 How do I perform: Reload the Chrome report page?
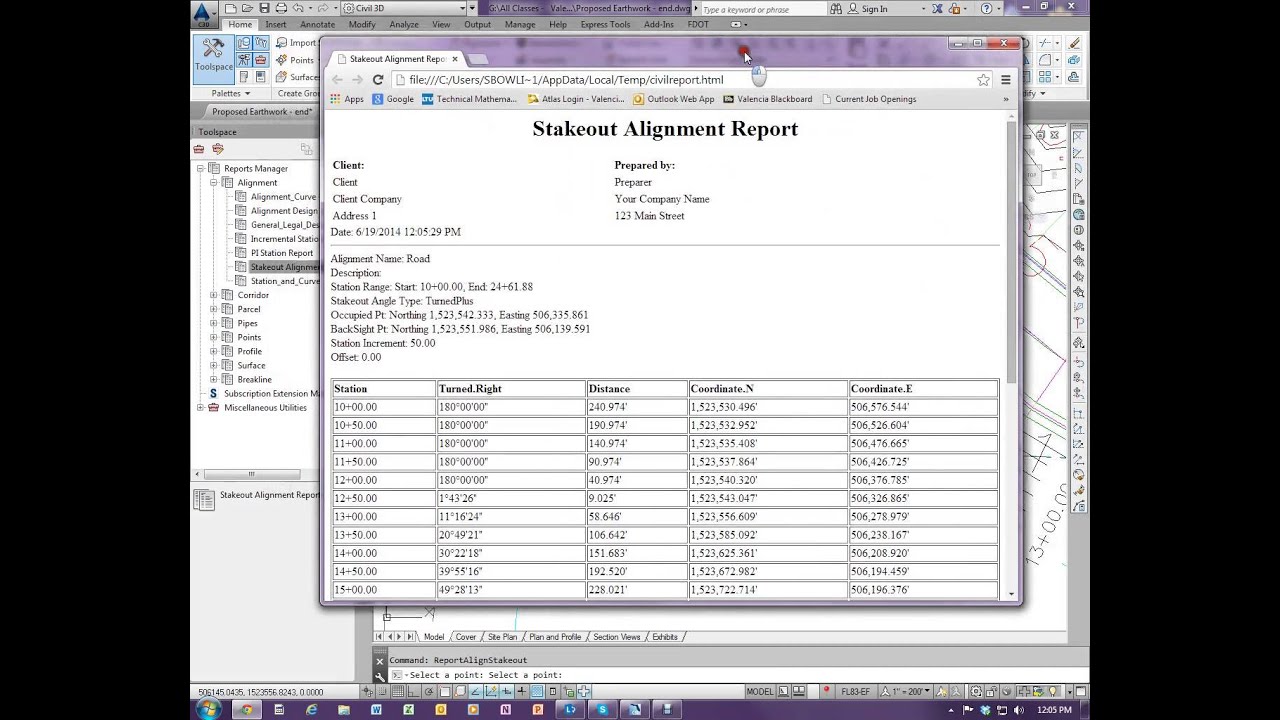click(378, 80)
